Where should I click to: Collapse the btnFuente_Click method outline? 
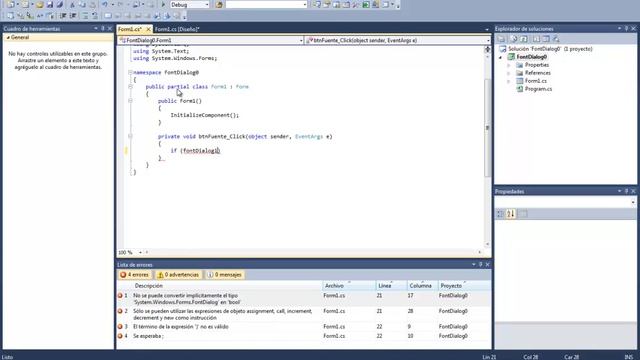(130, 136)
